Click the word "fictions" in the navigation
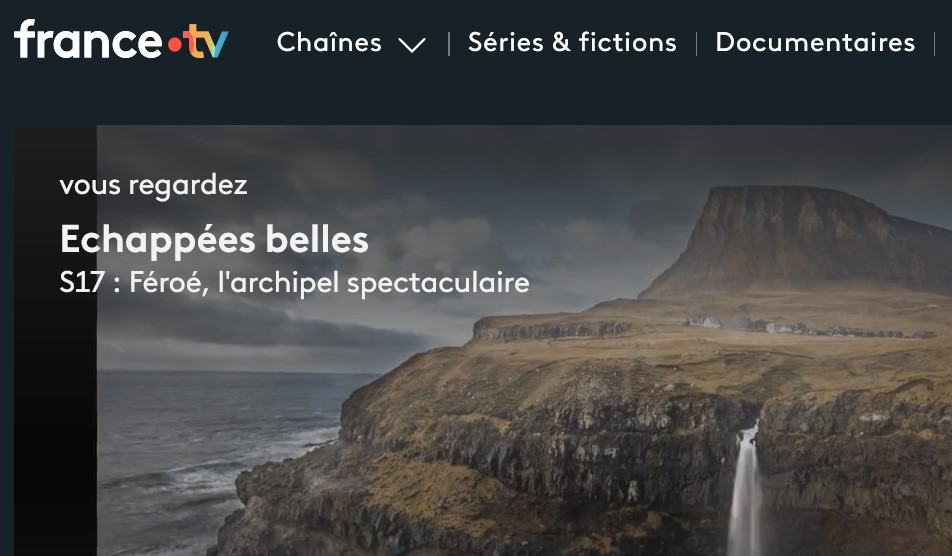This screenshot has width=952, height=556. [627, 42]
